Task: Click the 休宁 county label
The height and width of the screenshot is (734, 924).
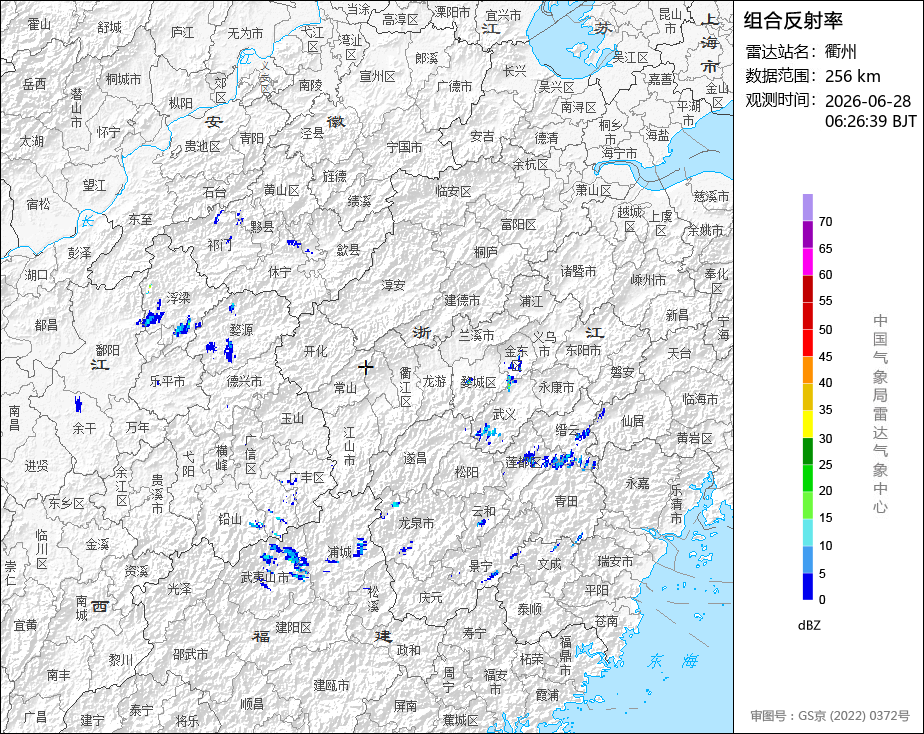Action: click(279, 272)
